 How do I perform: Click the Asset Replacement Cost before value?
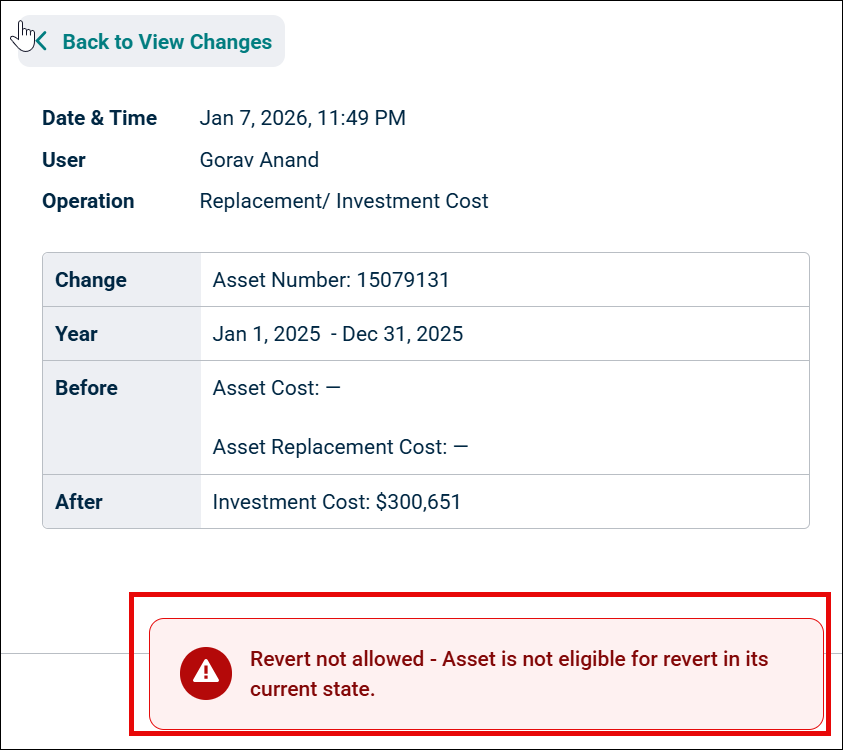[x=340, y=447]
